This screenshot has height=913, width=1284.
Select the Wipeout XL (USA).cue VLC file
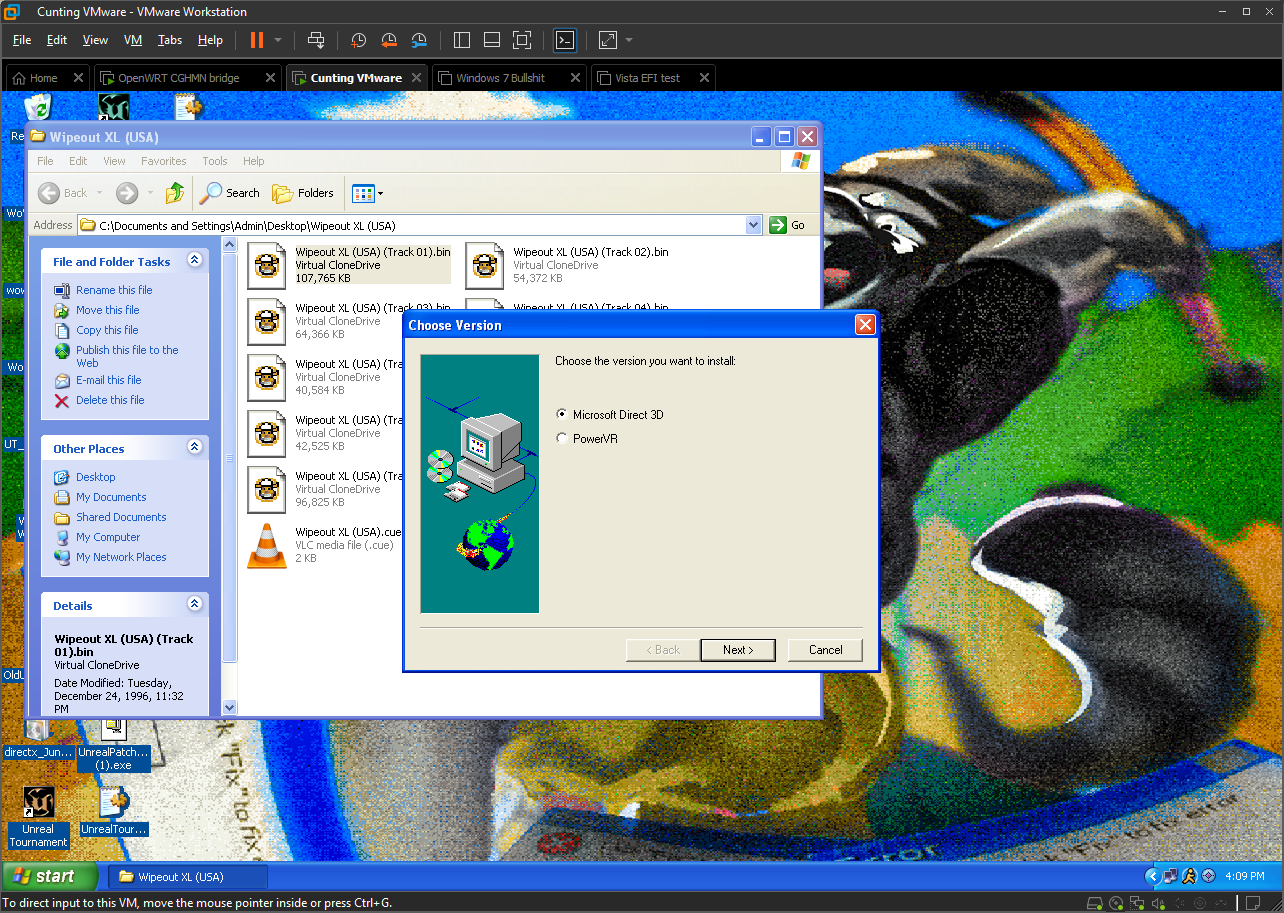coord(325,545)
